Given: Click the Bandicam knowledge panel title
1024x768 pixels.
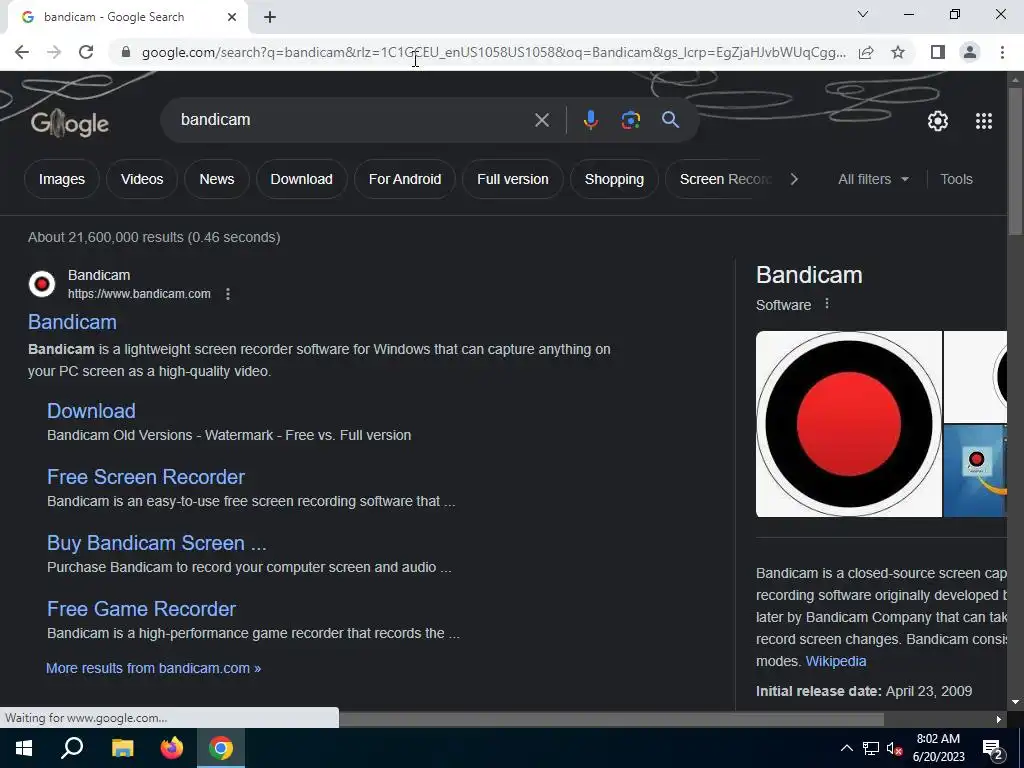Looking at the screenshot, I should 809,275.
